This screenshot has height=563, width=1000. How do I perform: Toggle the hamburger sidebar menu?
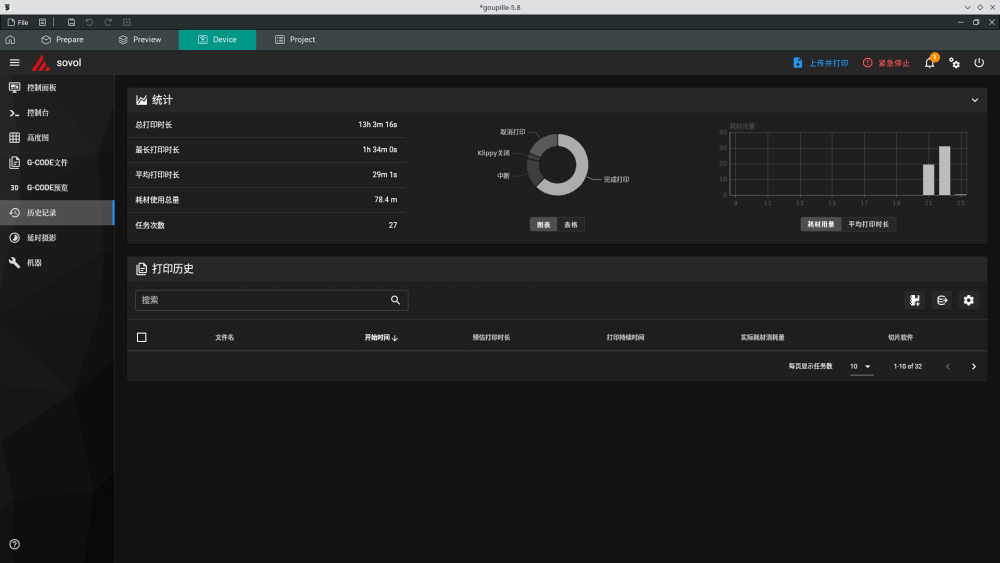[15, 62]
